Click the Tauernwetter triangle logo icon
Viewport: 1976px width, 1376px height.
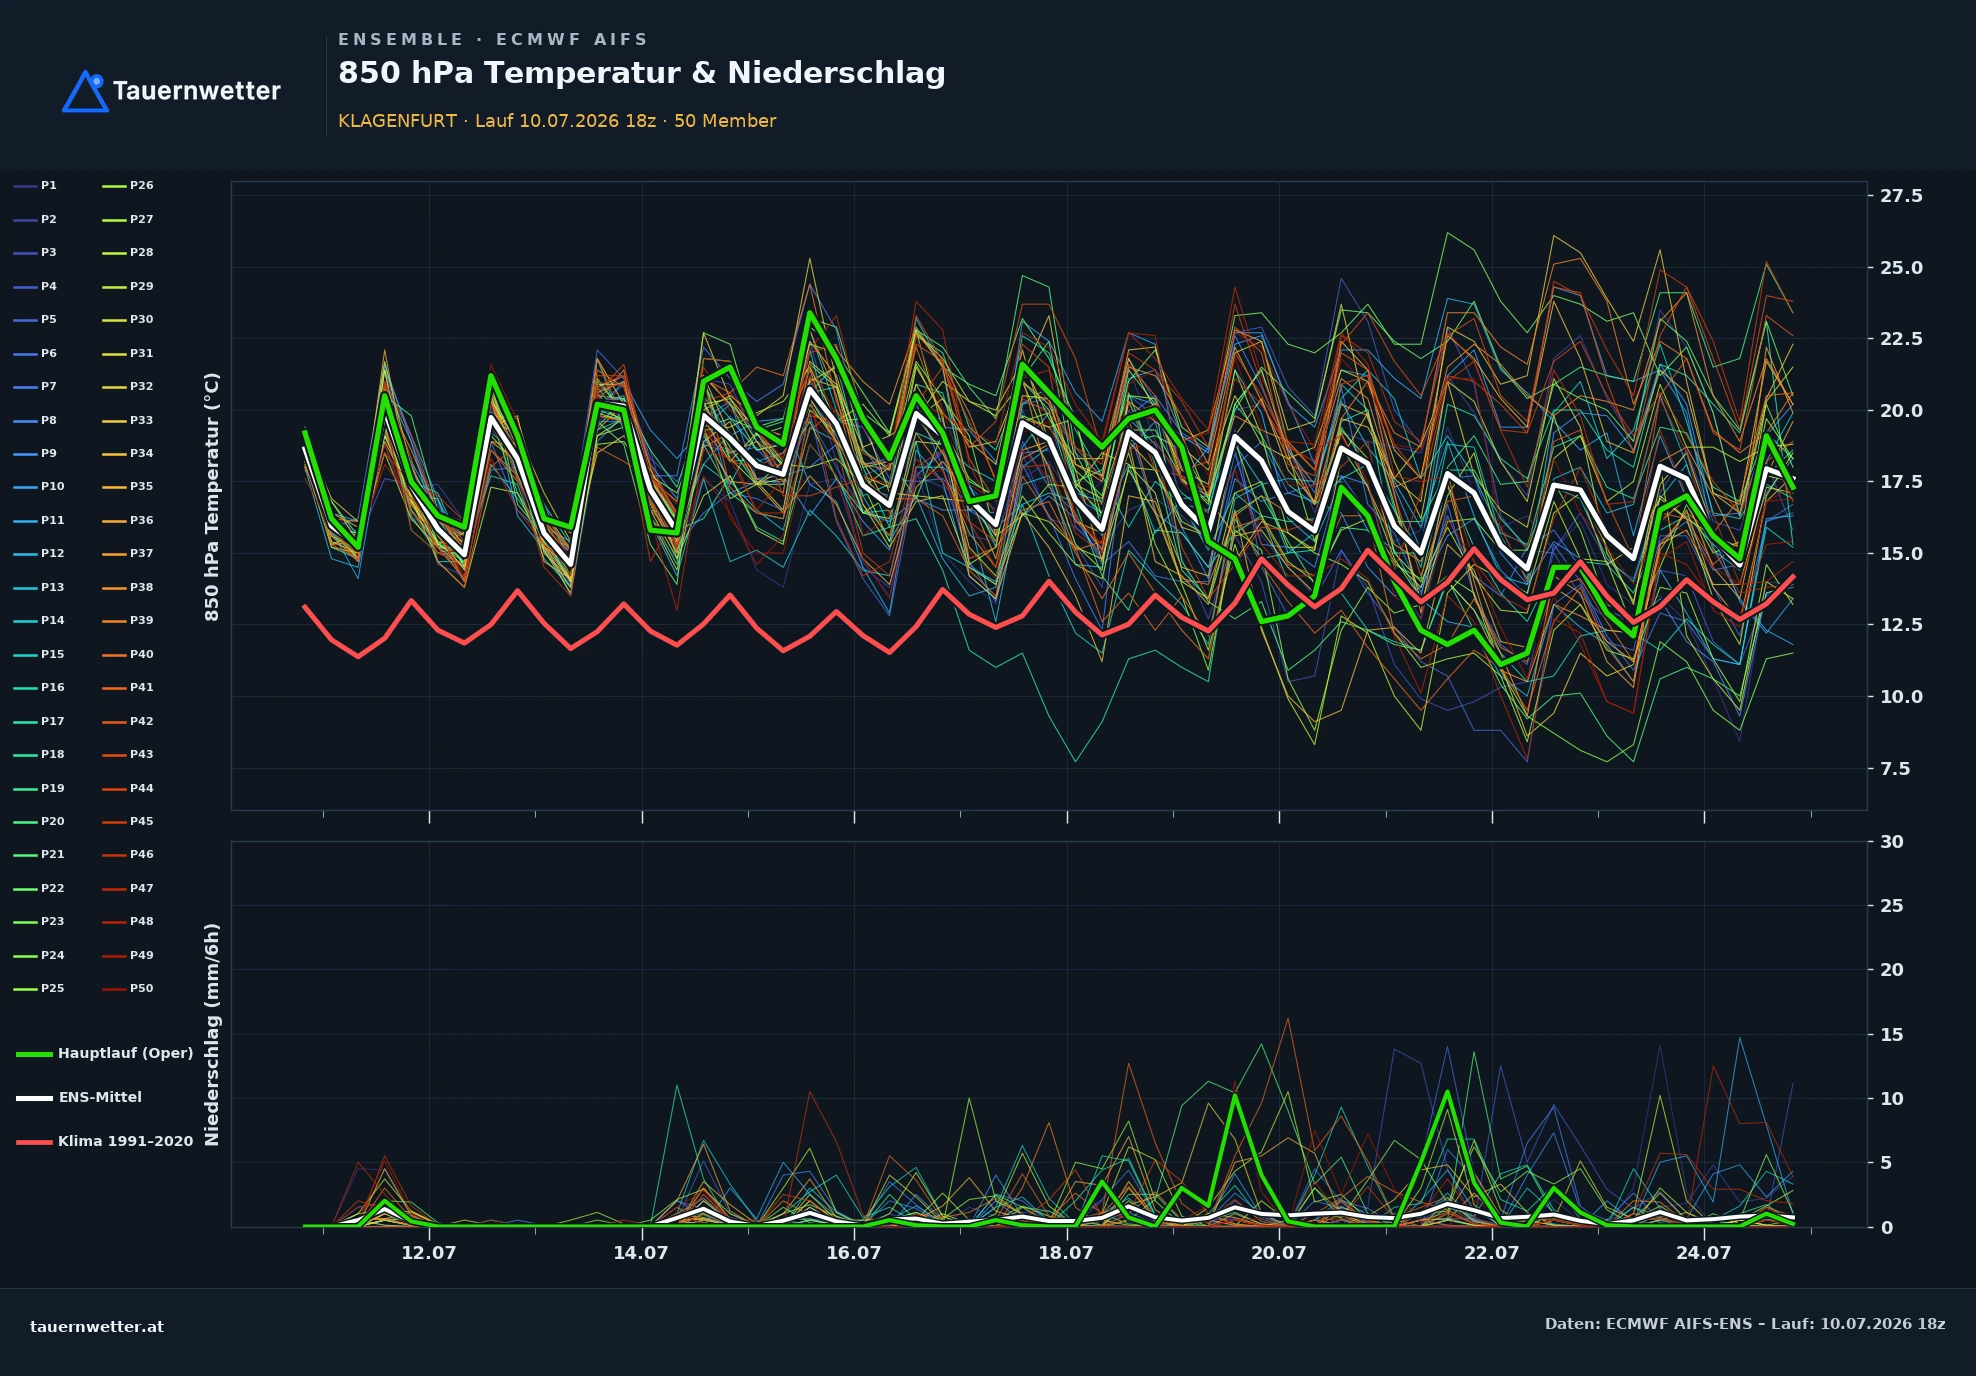(86, 91)
